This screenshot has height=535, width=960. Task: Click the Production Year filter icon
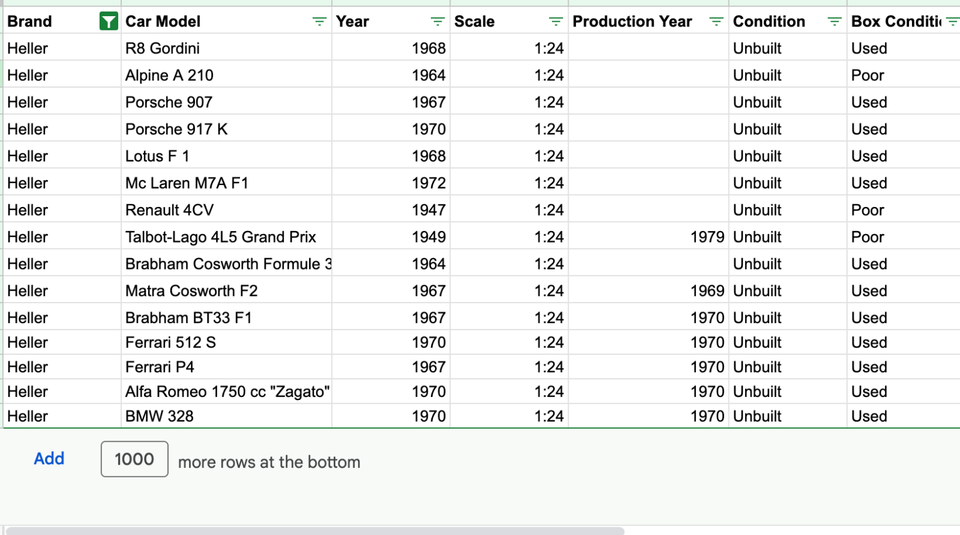716,21
